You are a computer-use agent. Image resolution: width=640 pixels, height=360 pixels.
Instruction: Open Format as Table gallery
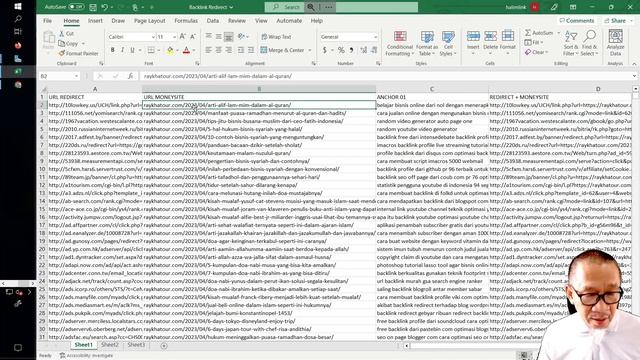(427, 43)
